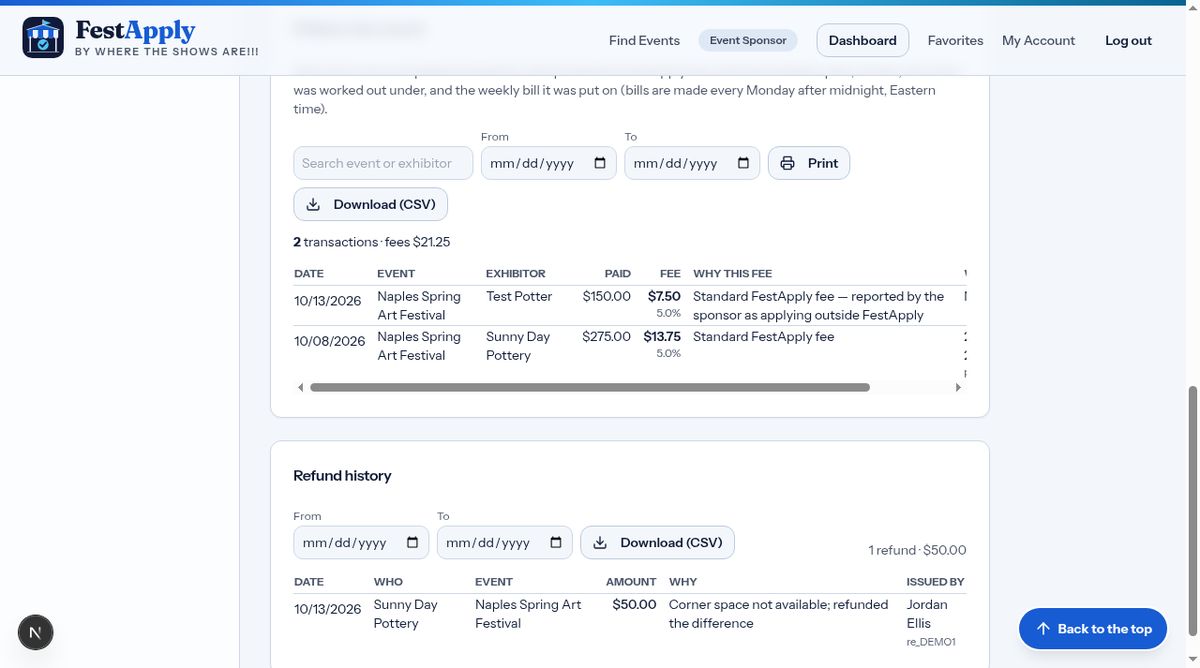1200x668 pixels.
Task: Click the $13.75 fee amount
Action: pos(662,337)
